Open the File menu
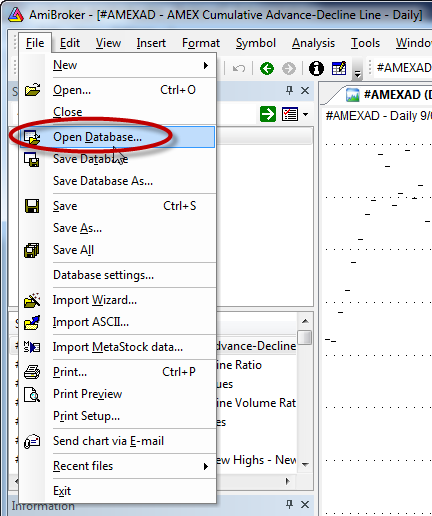 click(x=35, y=43)
